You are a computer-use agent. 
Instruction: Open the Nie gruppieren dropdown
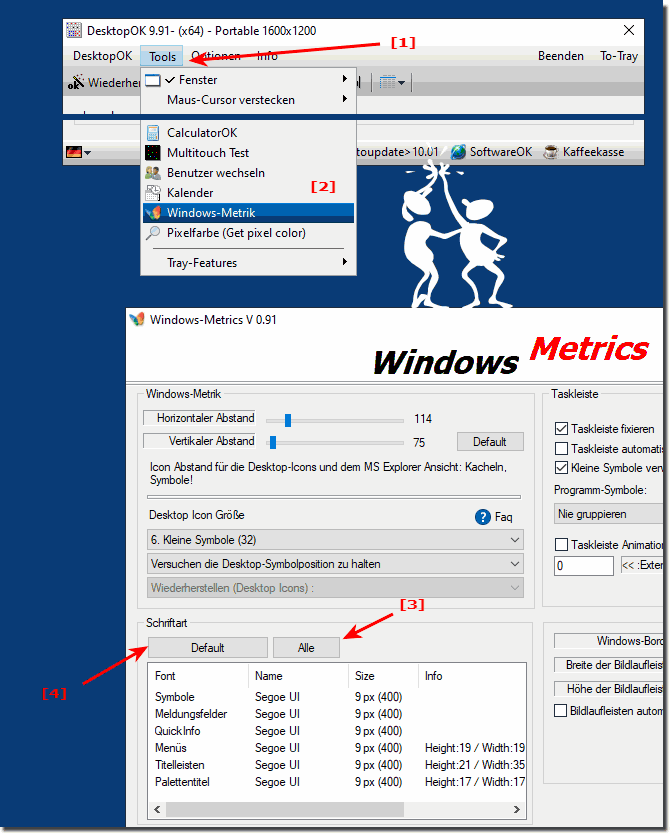608,514
